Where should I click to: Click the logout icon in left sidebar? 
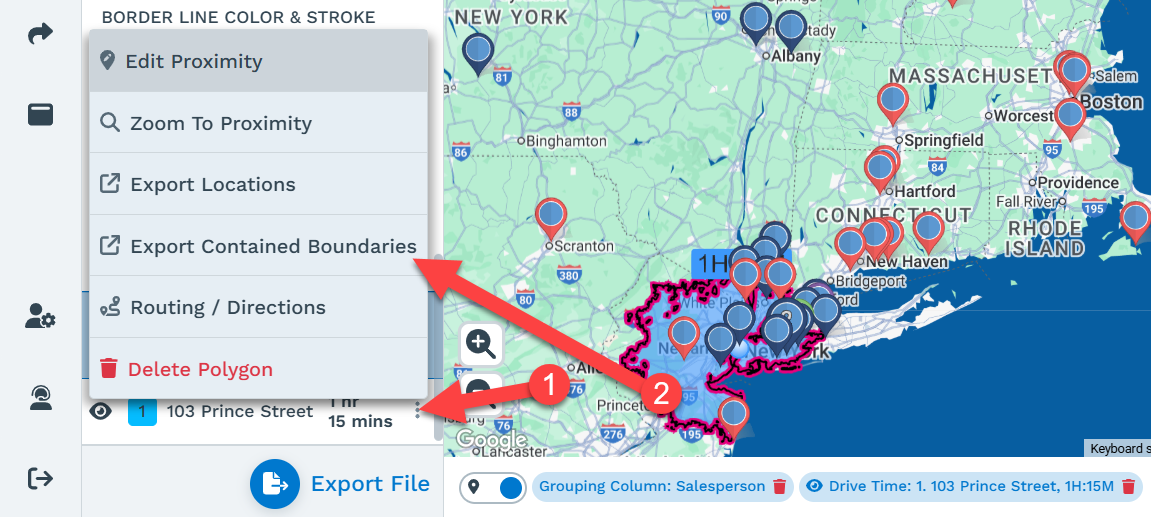40,479
